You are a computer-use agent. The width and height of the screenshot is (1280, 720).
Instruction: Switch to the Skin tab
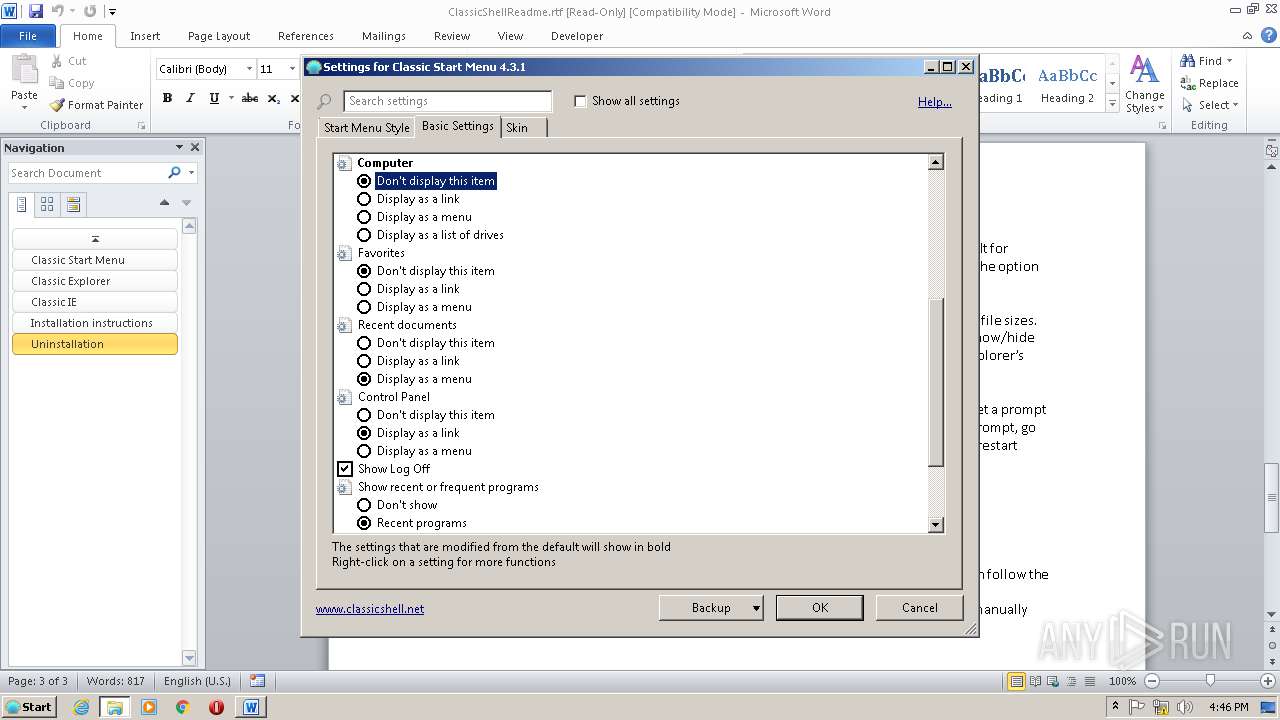point(517,127)
